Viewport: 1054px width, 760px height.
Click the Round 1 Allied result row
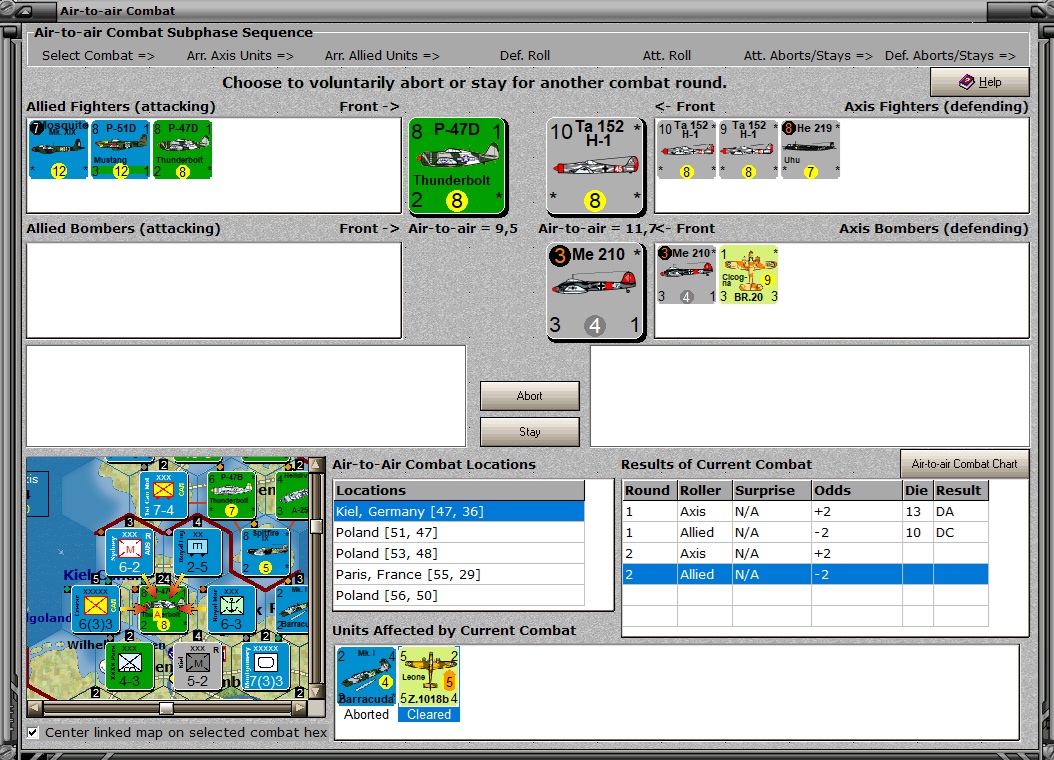pyautogui.click(x=805, y=532)
